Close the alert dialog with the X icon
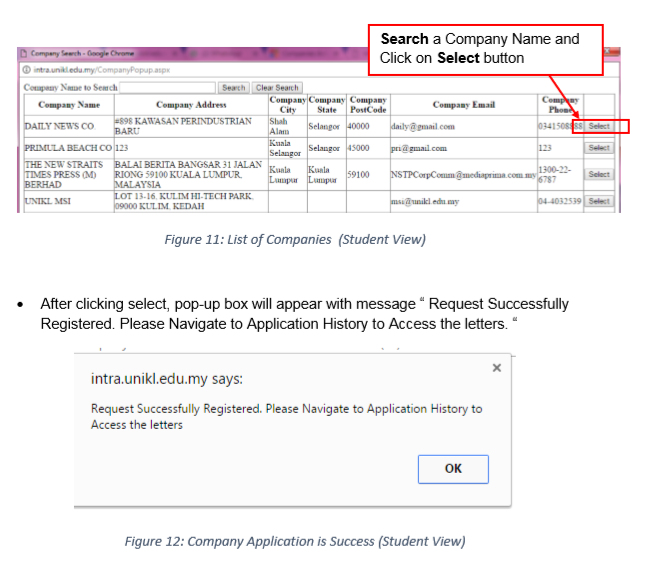The image size is (653, 569). click(496, 368)
